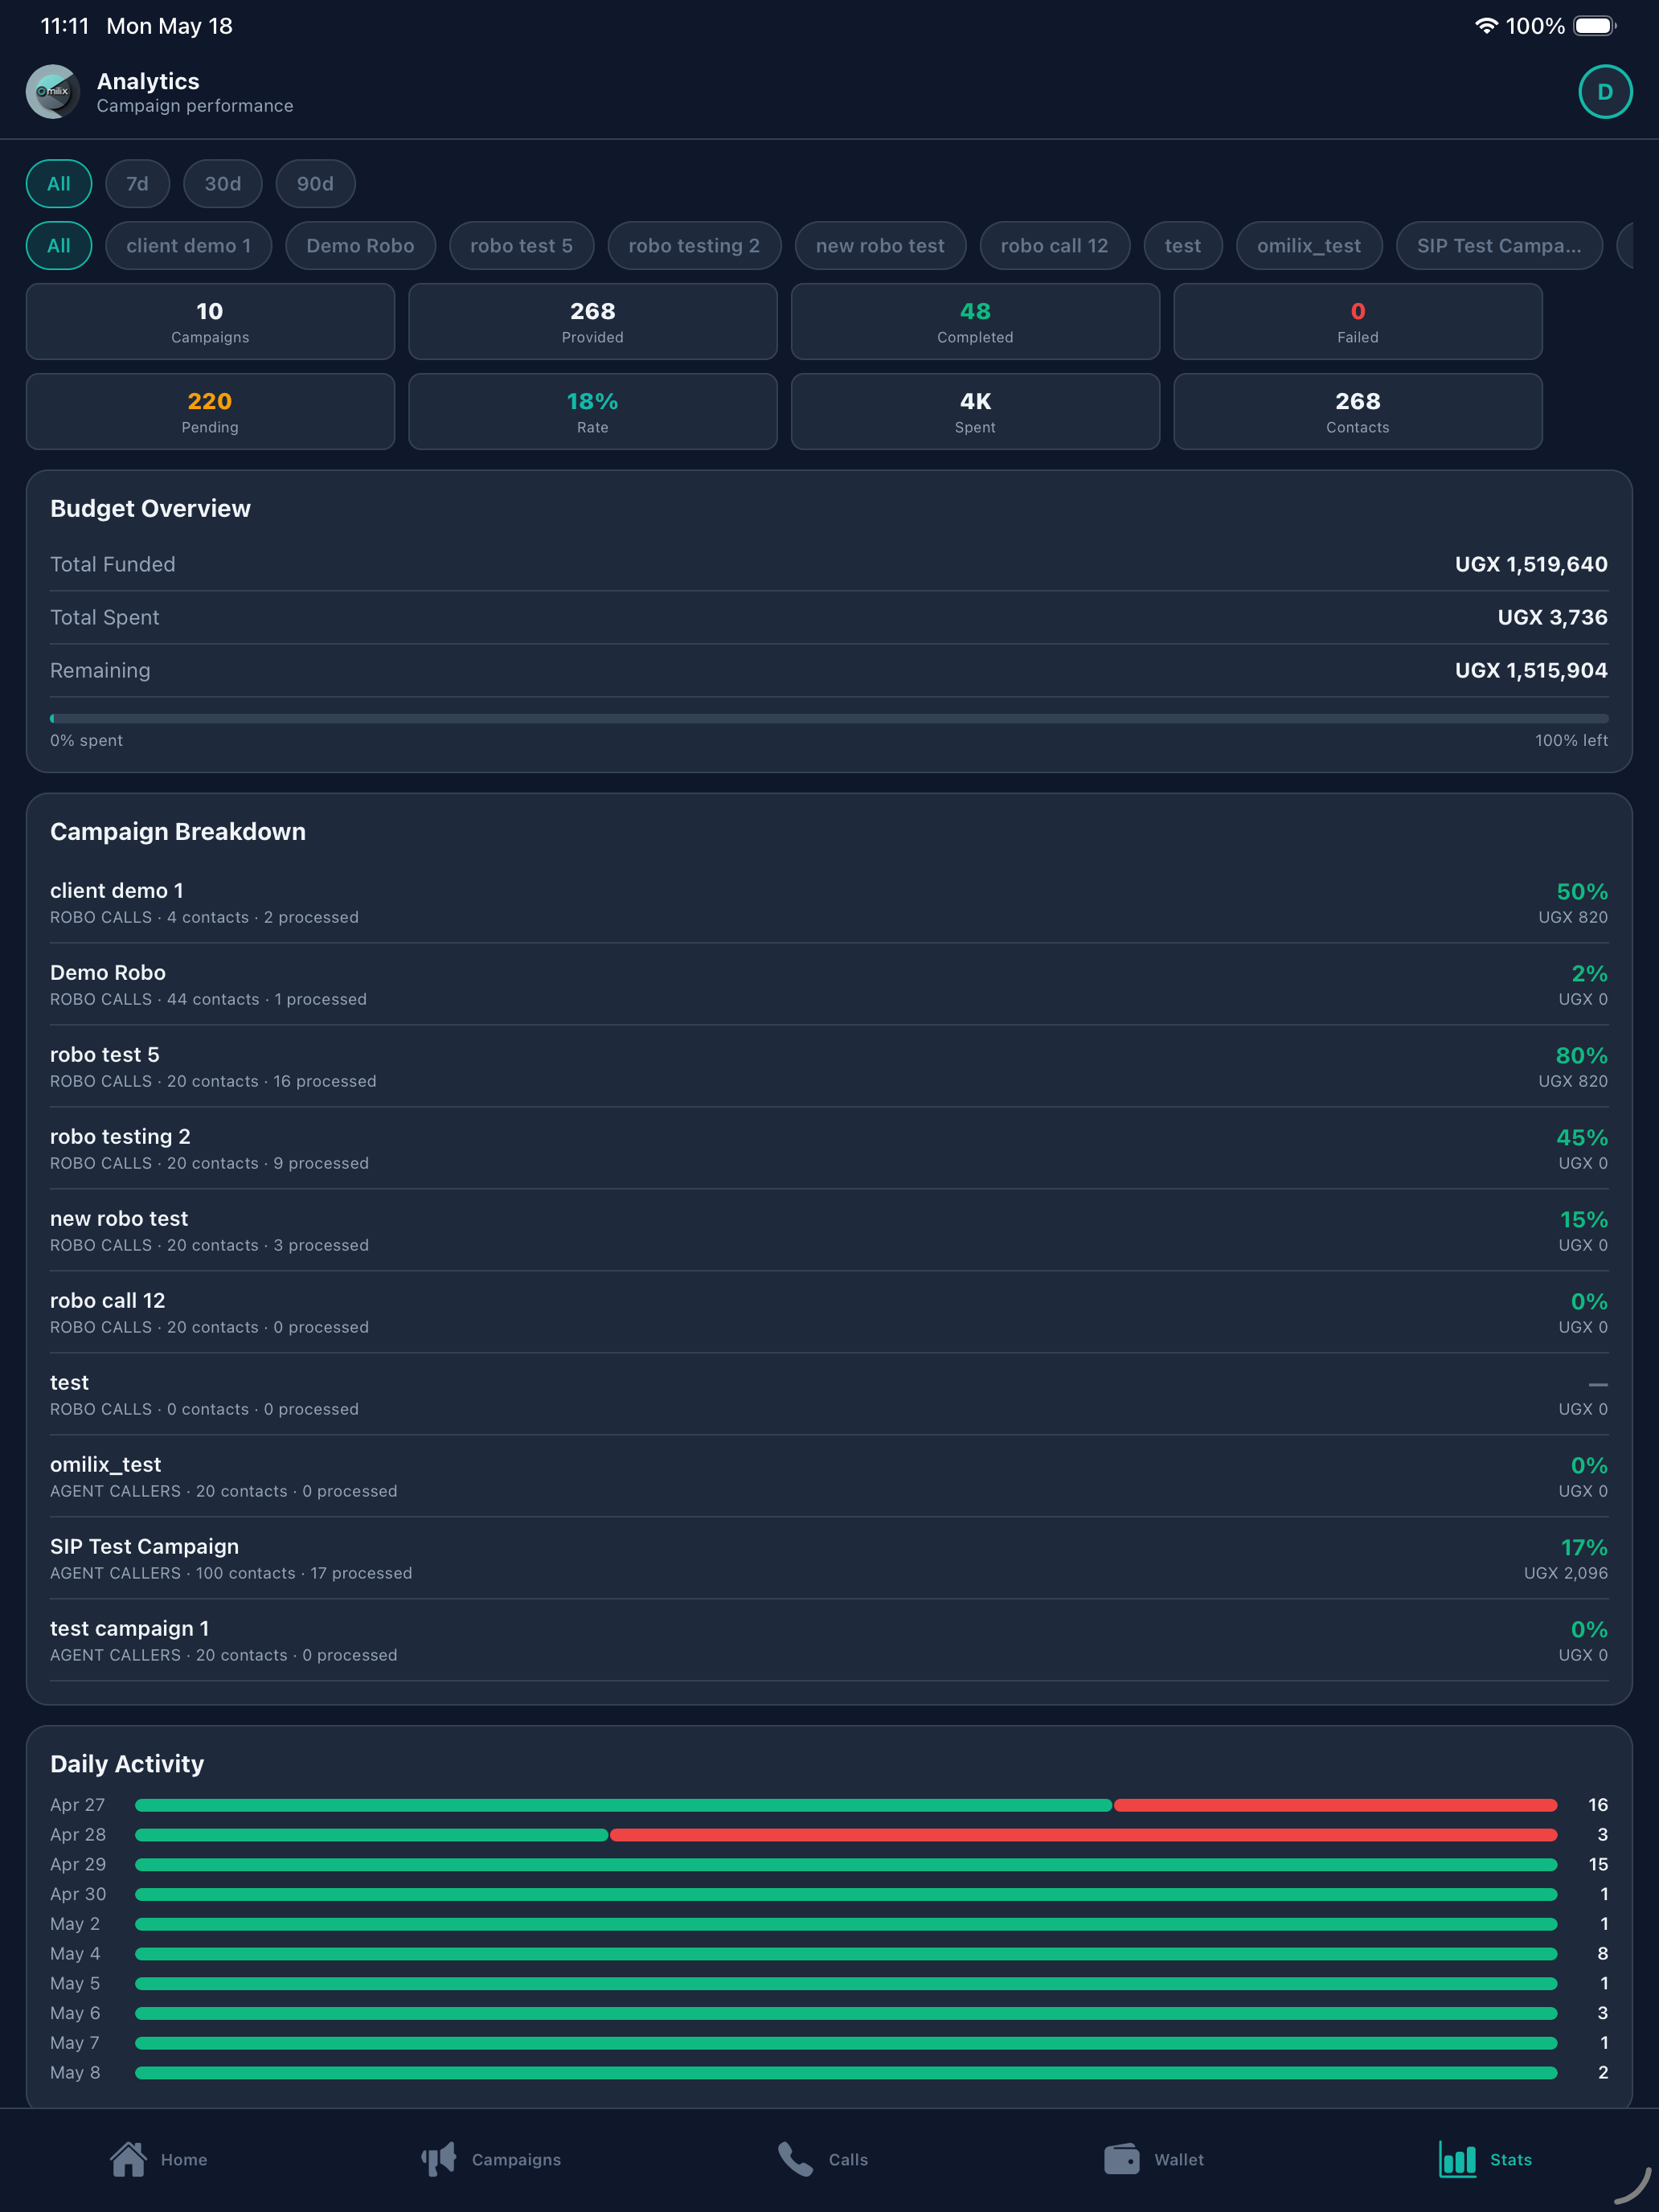This screenshot has height=2212, width=1659.
Task: Tap the May 4 activity bar
Action: click(x=846, y=1954)
